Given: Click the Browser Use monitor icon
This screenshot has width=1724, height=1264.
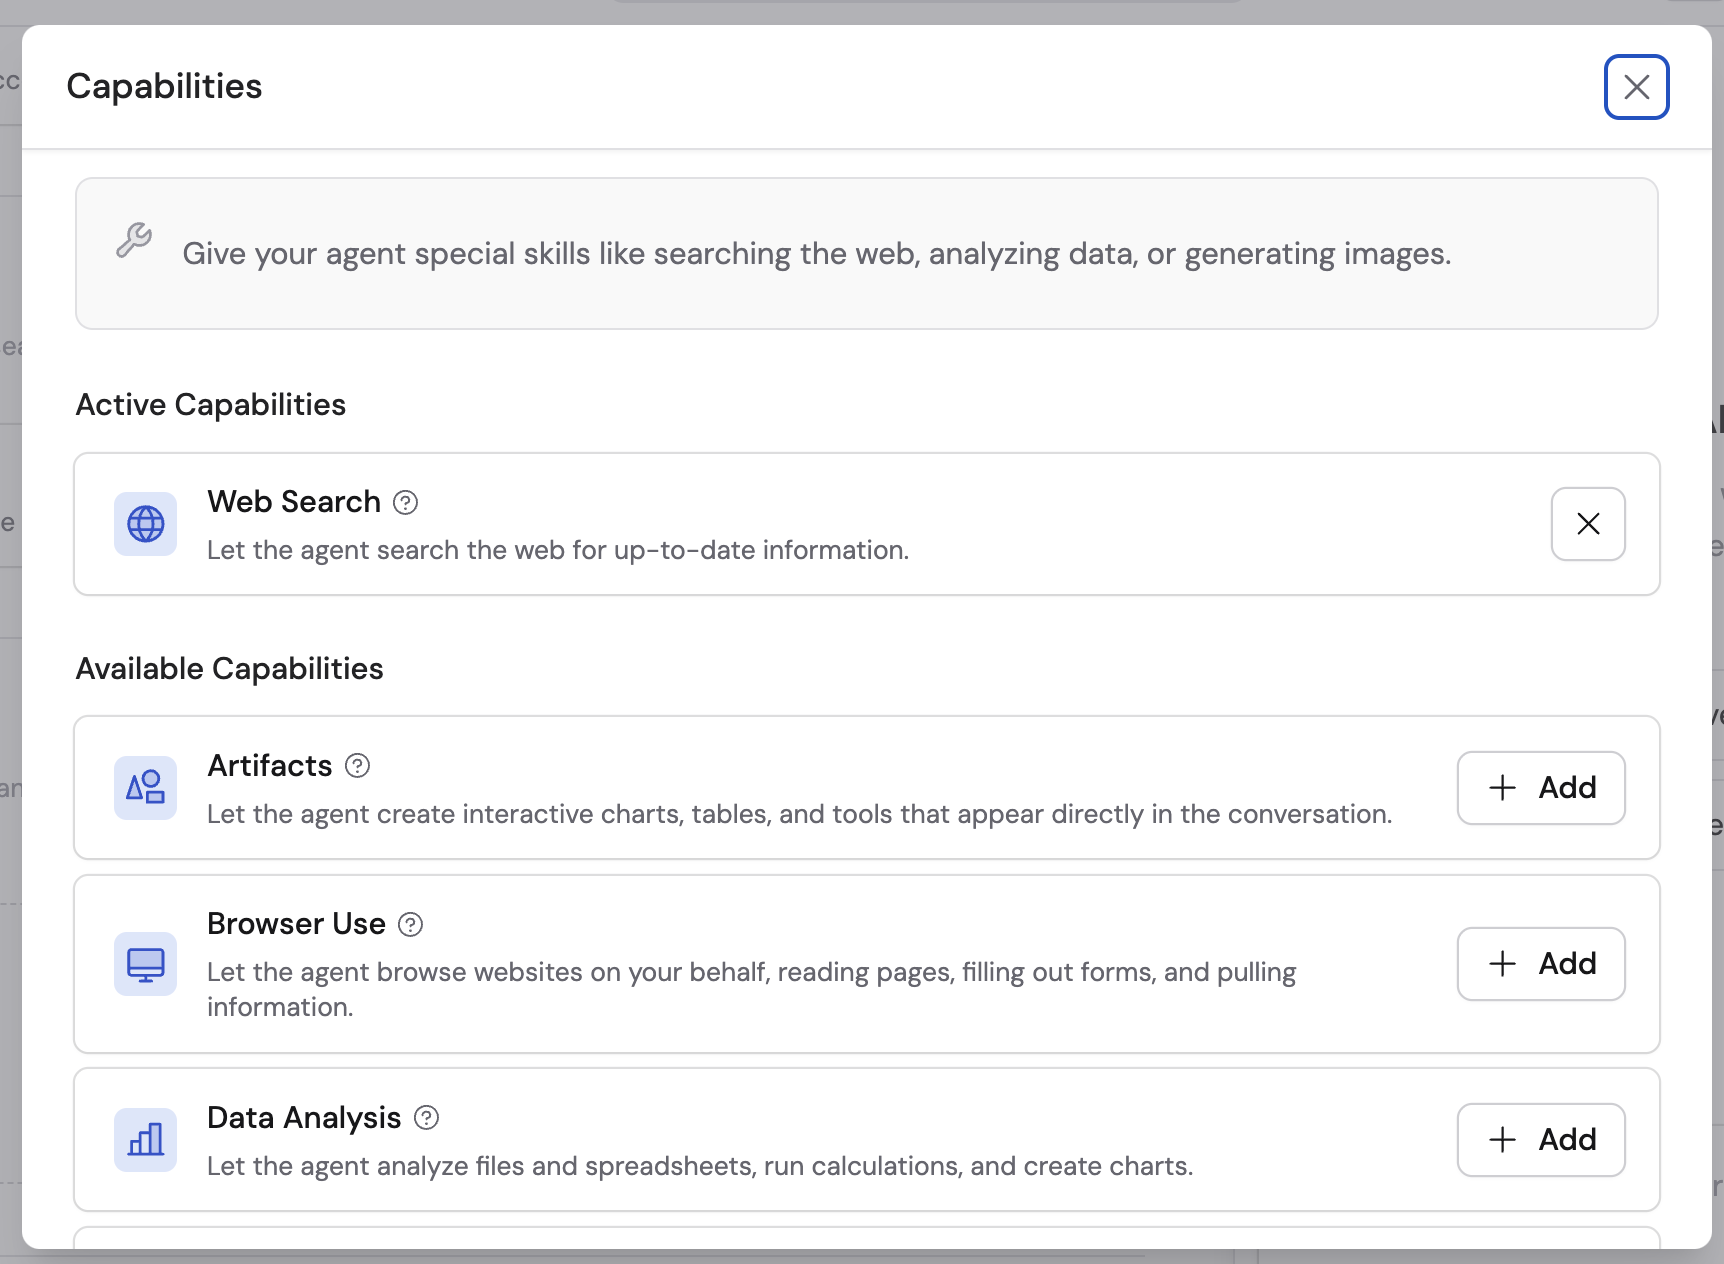Looking at the screenshot, I should point(145,963).
